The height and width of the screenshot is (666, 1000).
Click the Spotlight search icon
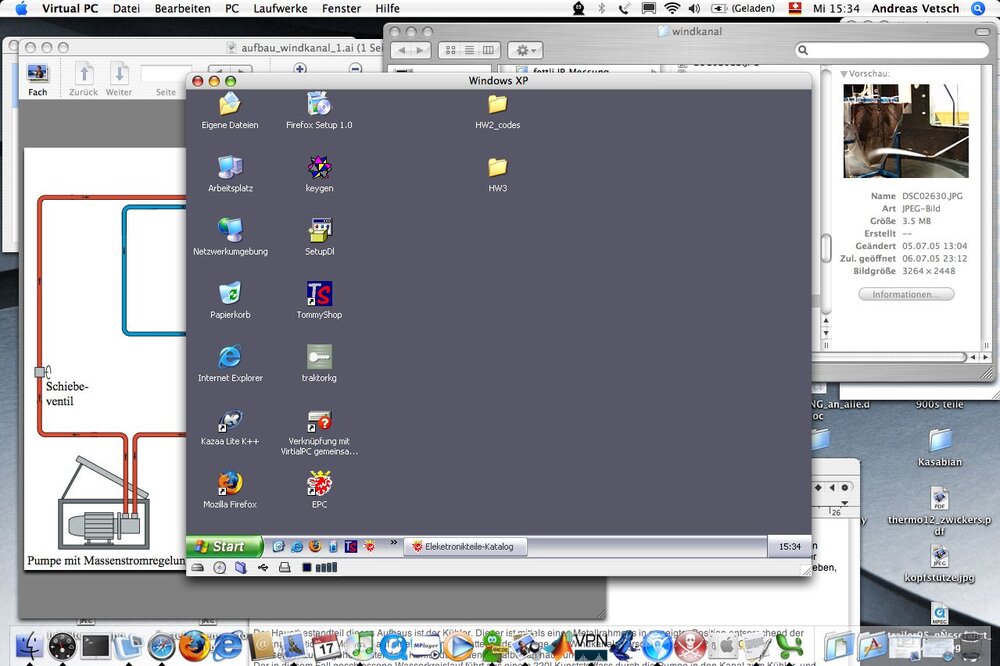coord(978,8)
